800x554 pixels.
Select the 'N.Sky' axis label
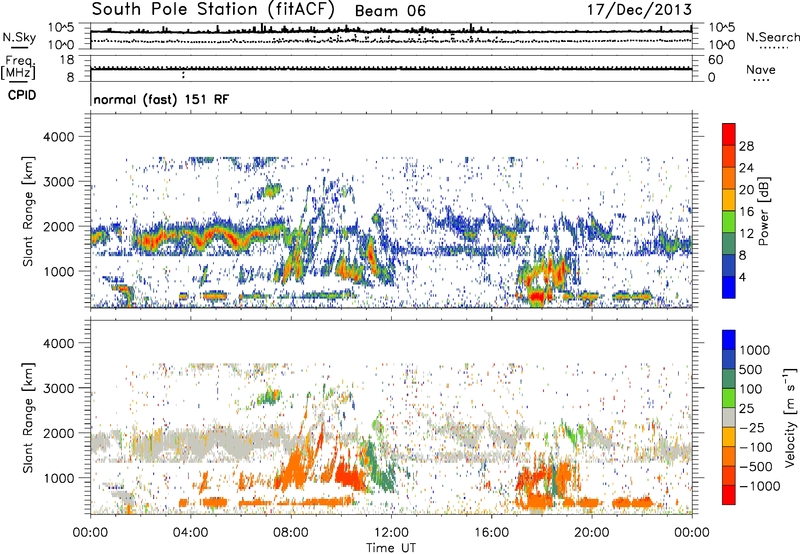coord(19,37)
